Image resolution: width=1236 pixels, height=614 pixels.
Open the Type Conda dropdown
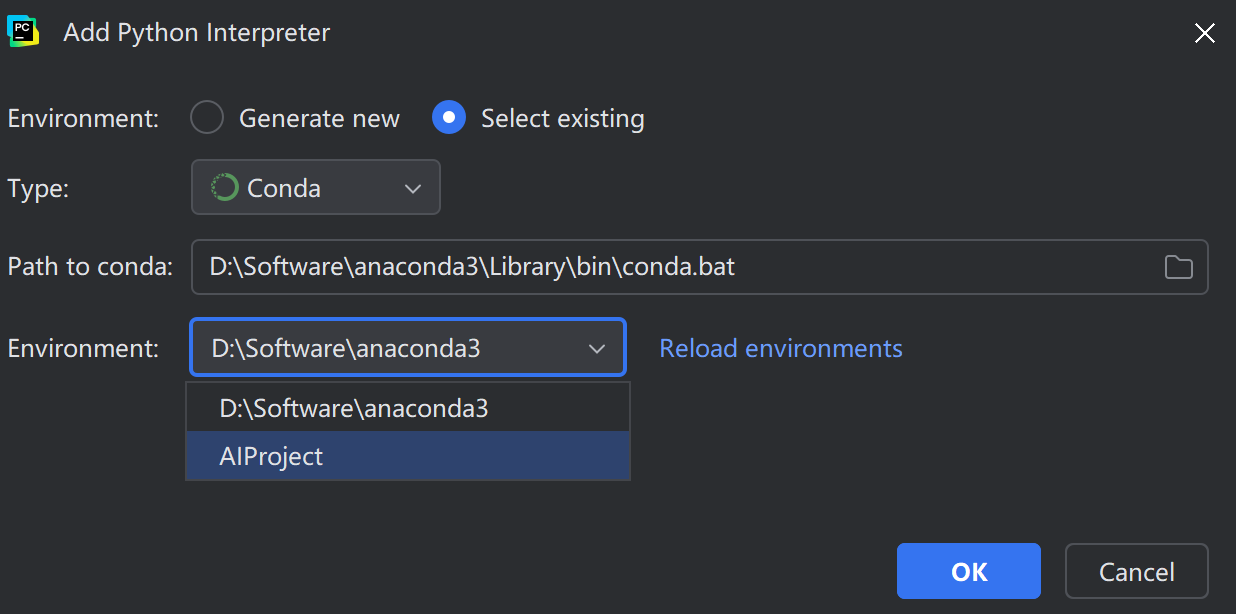tap(316, 188)
